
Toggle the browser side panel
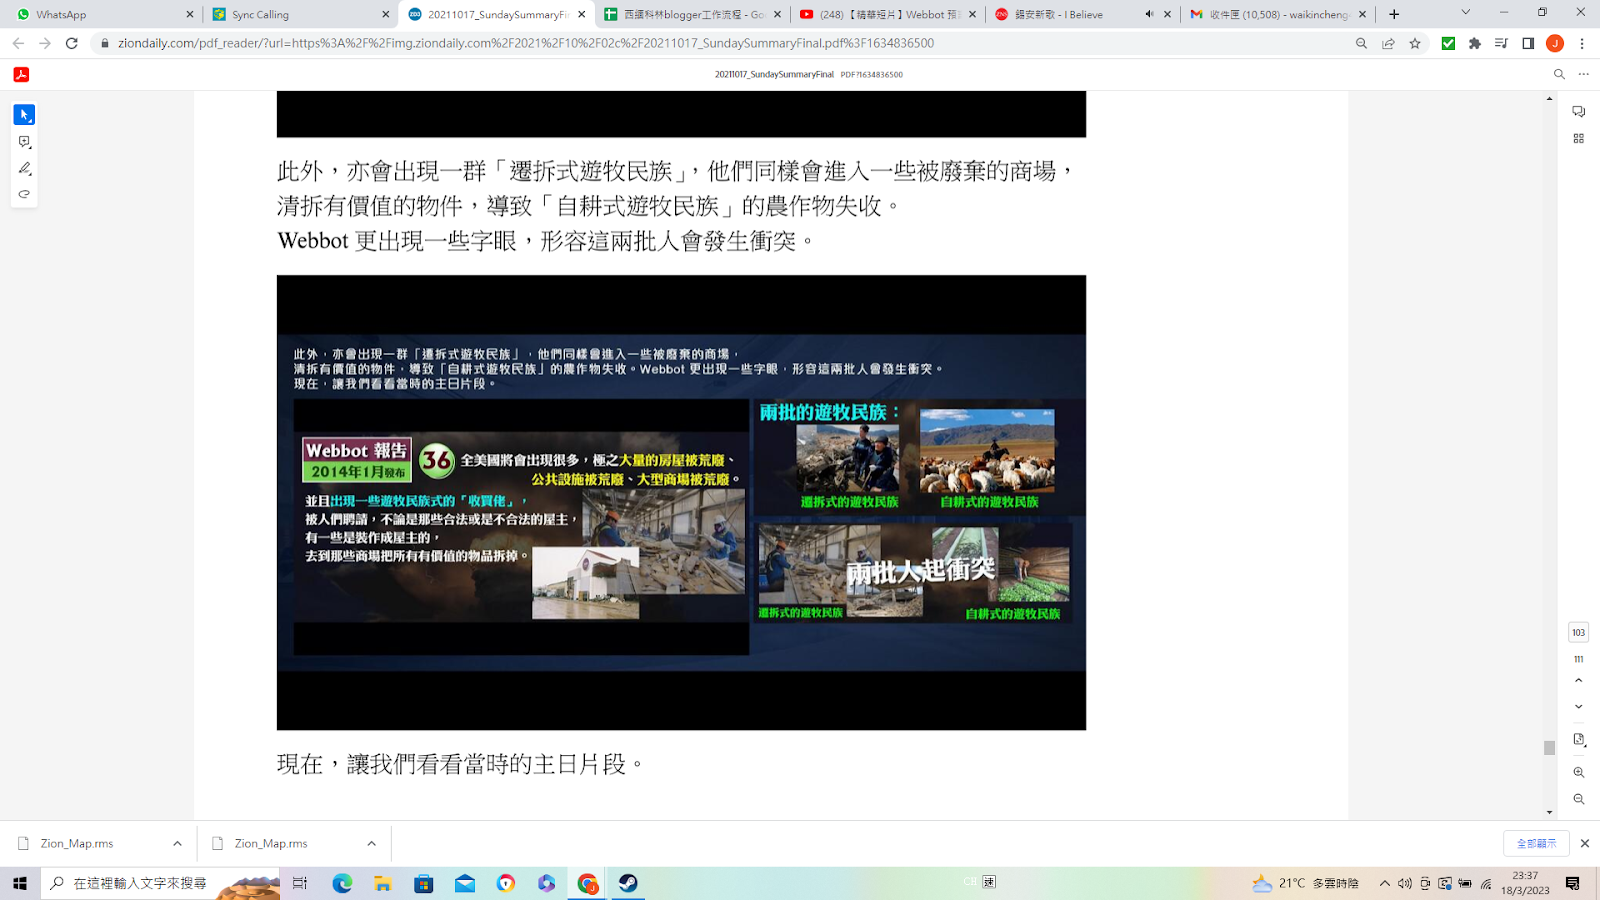(x=1528, y=43)
